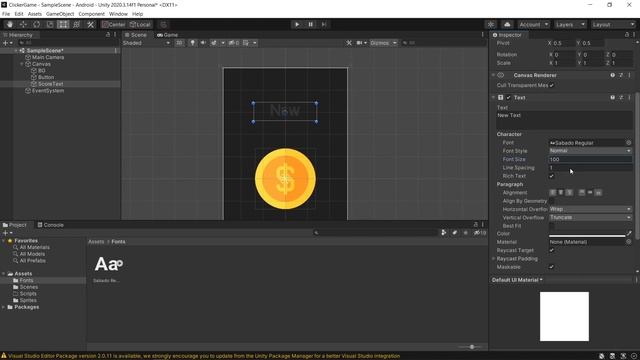Image resolution: width=640 pixels, height=360 pixels.
Task: Open the color eyedropper tool
Action: (x=629, y=233)
